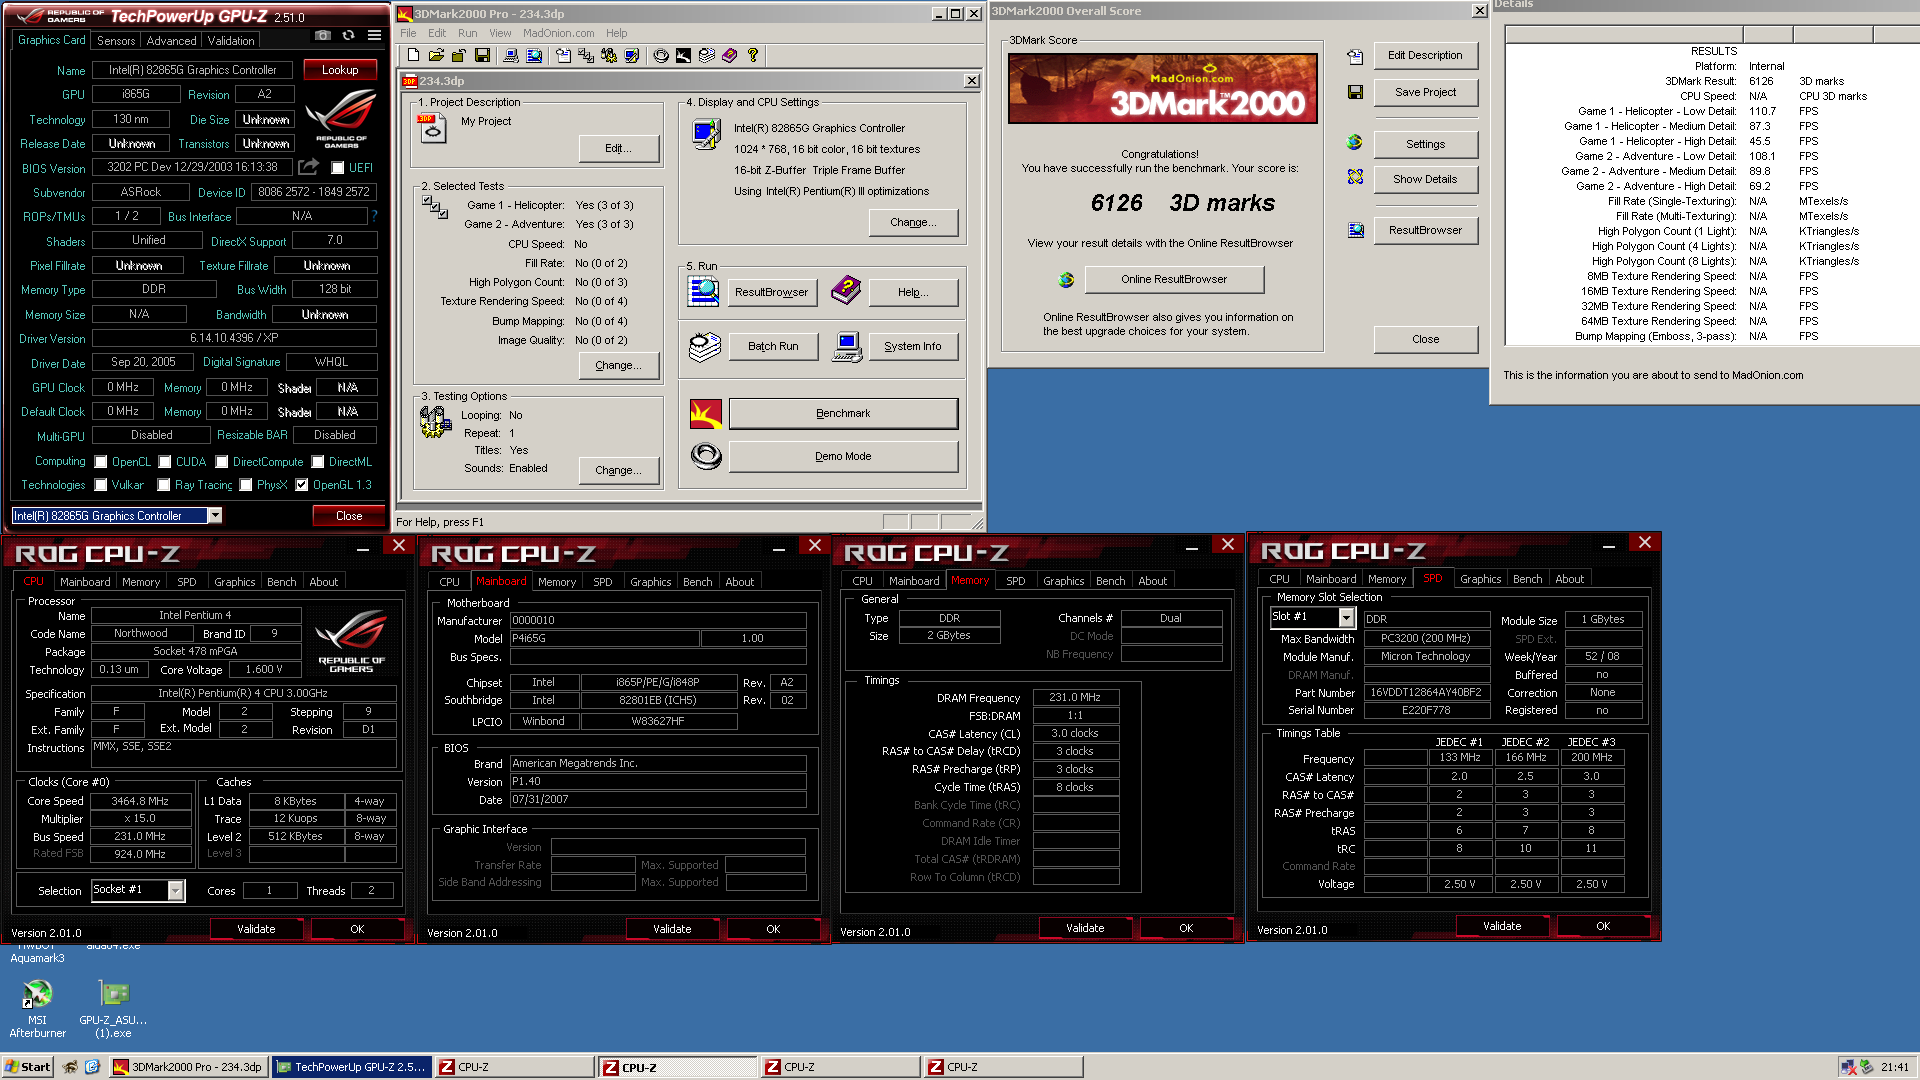Click Change... button under Testing Options
This screenshot has height=1080, width=1920.
click(x=619, y=470)
